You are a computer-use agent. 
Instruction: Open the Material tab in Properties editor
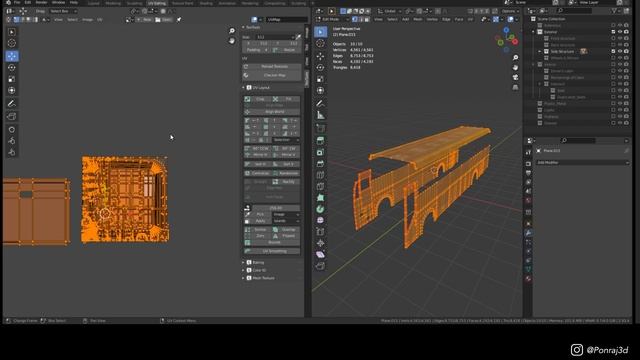point(528,279)
